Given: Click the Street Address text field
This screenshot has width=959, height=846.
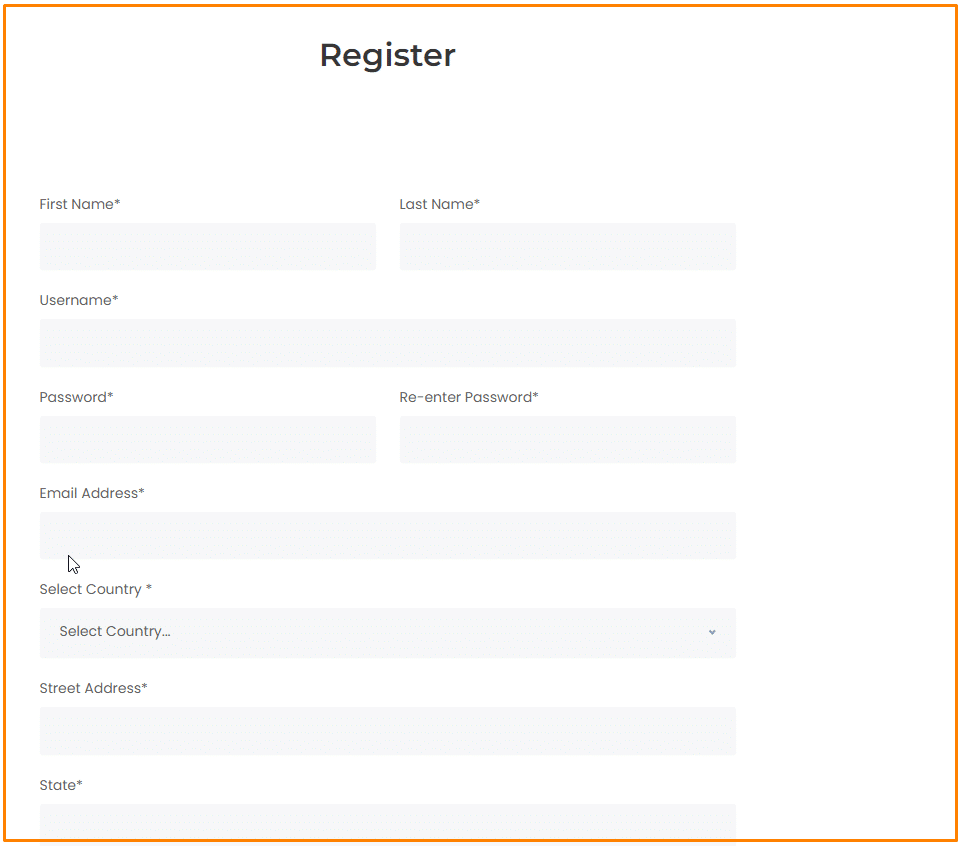Looking at the screenshot, I should point(387,731).
